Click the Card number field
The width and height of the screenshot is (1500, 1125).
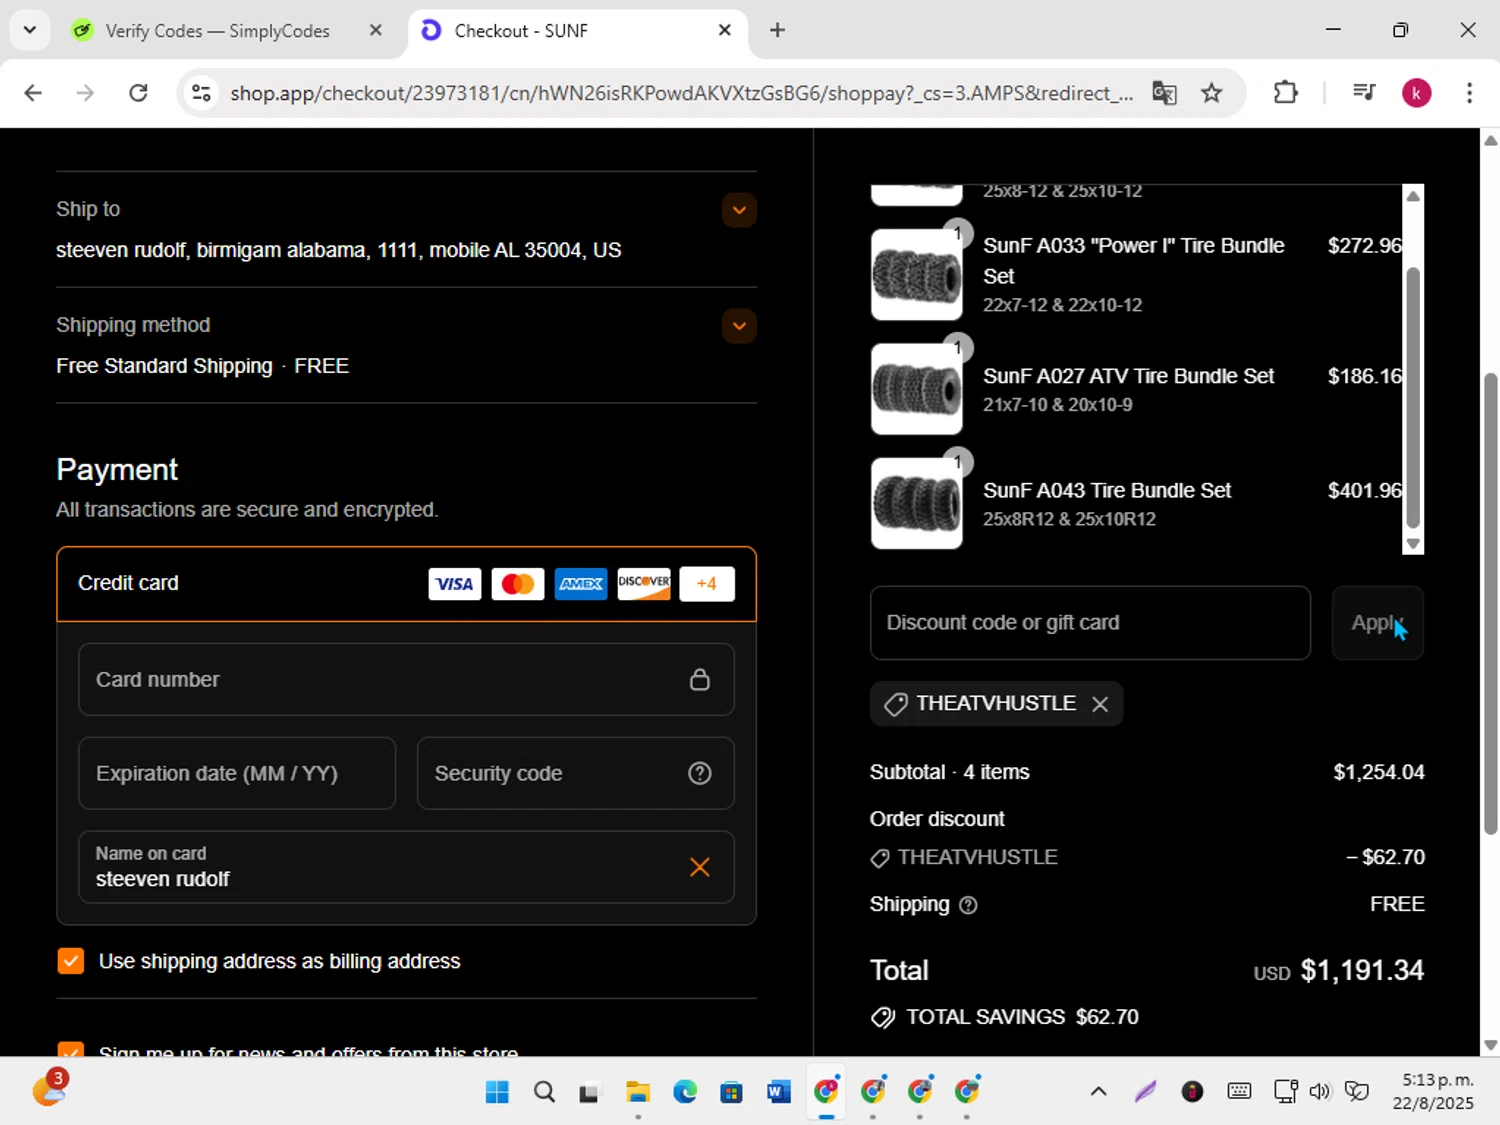406,680
